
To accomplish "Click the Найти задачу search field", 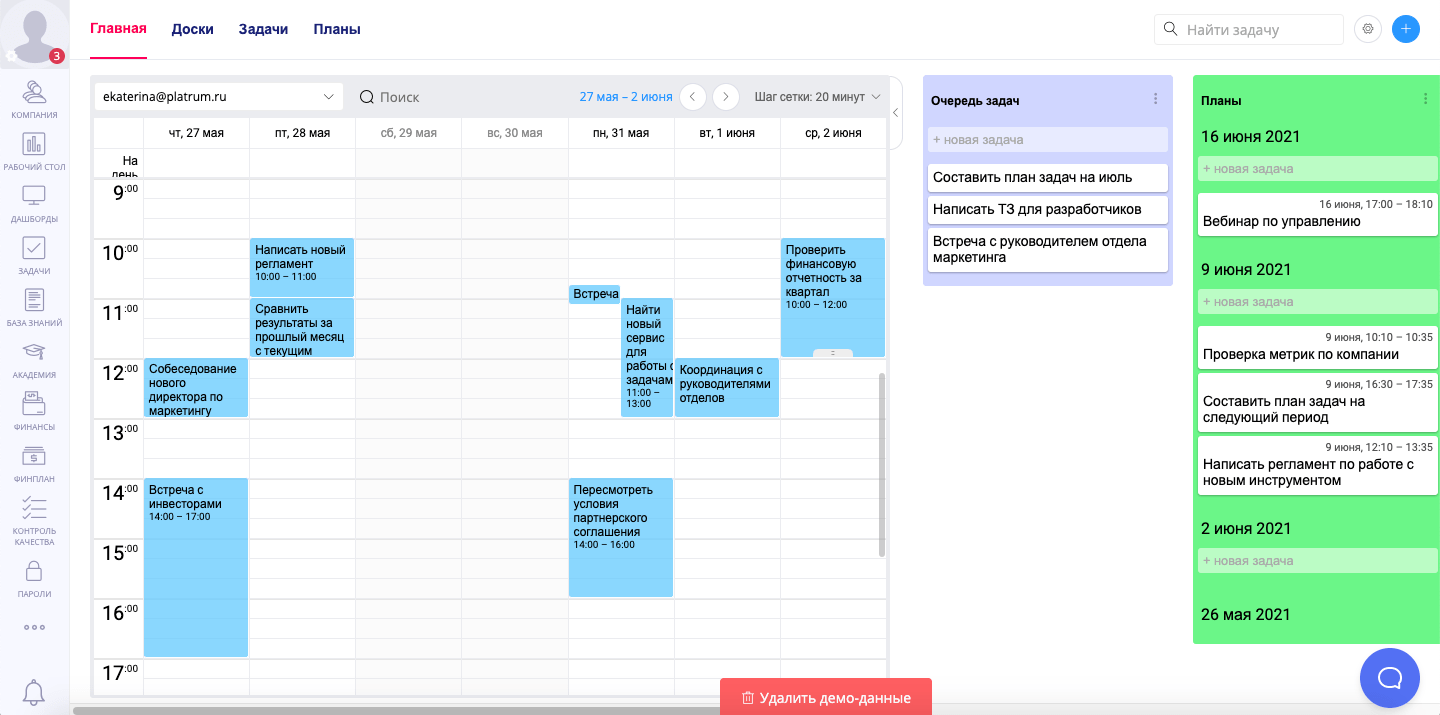I will (x=1260, y=30).
